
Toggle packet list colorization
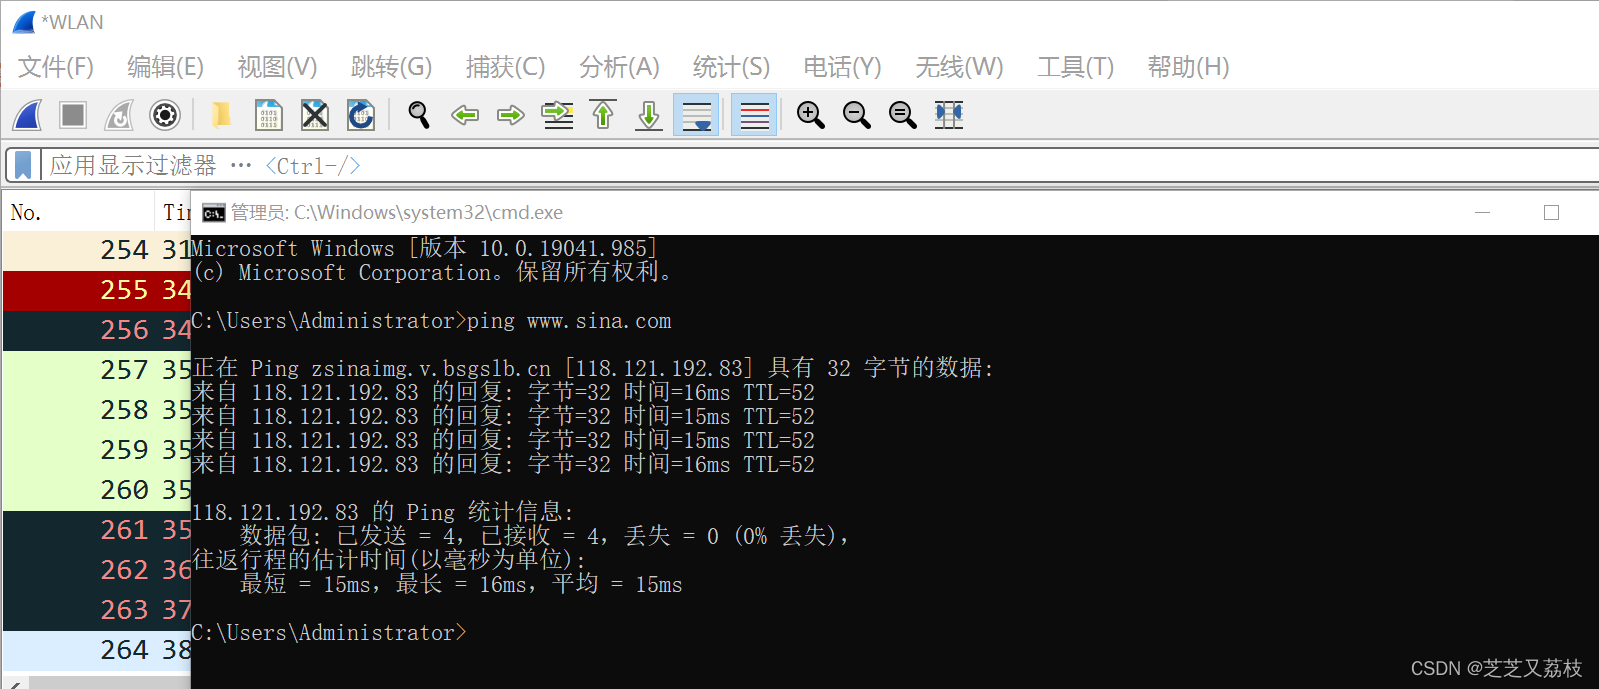tap(754, 115)
